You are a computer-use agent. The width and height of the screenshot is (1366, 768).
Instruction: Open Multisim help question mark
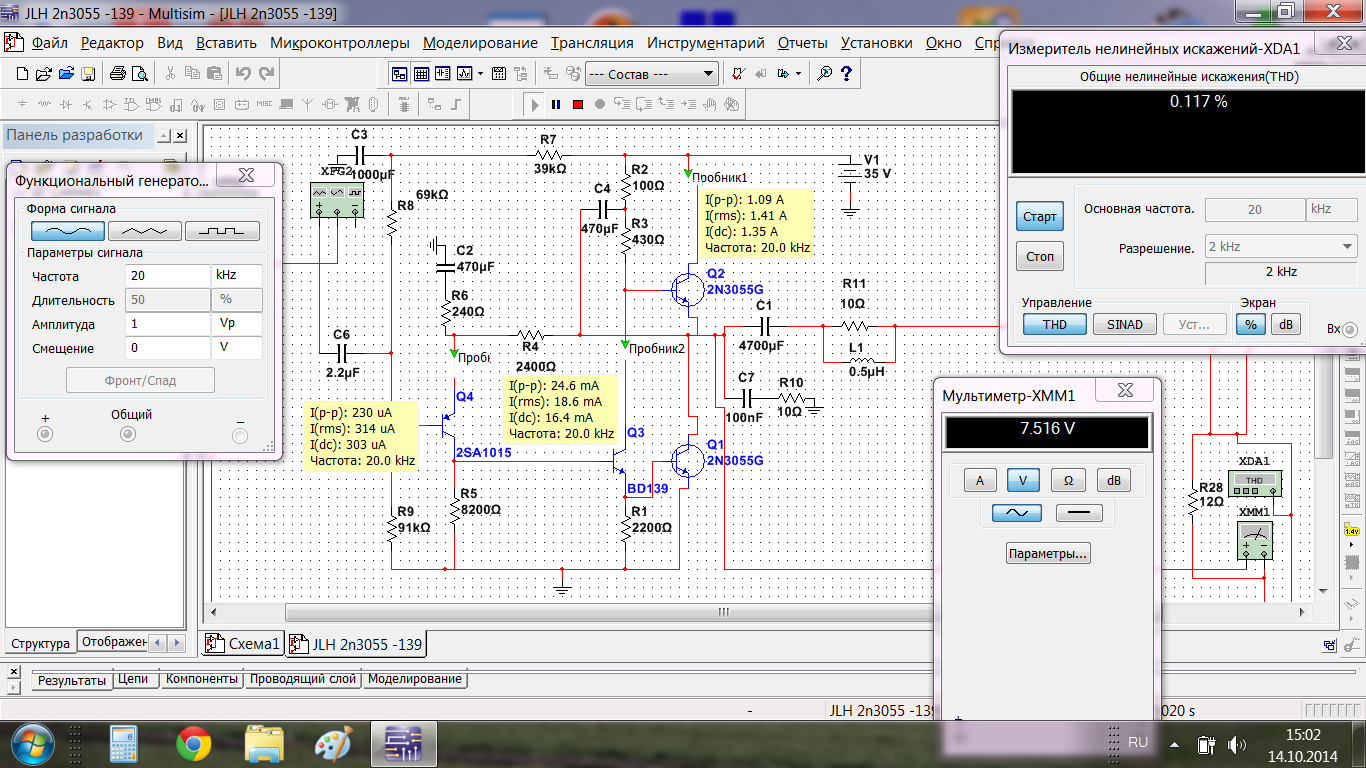point(847,74)
